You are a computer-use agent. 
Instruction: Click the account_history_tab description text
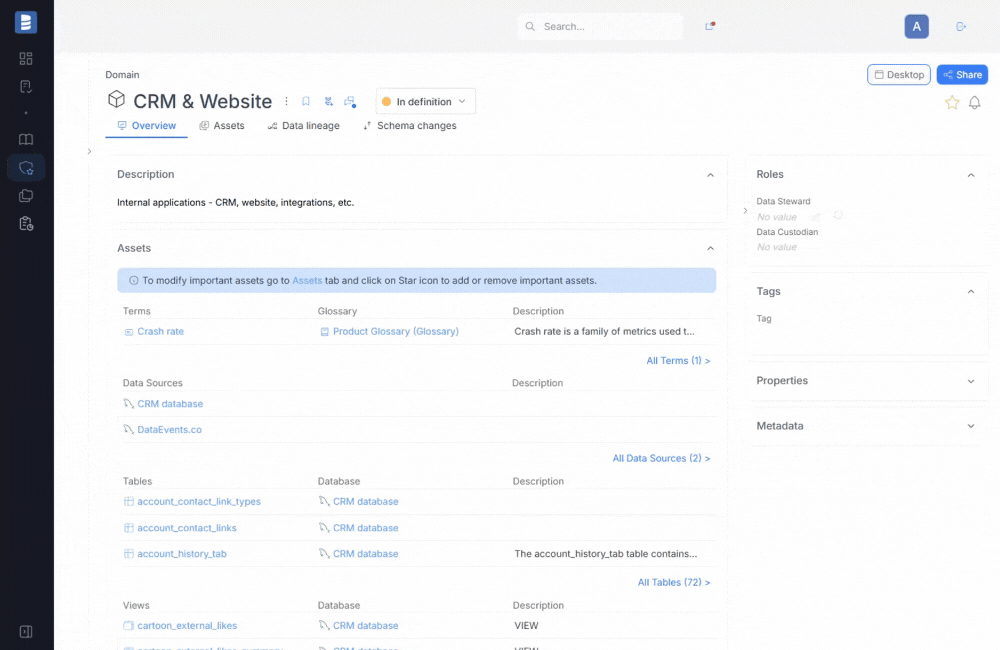[605, 554]
